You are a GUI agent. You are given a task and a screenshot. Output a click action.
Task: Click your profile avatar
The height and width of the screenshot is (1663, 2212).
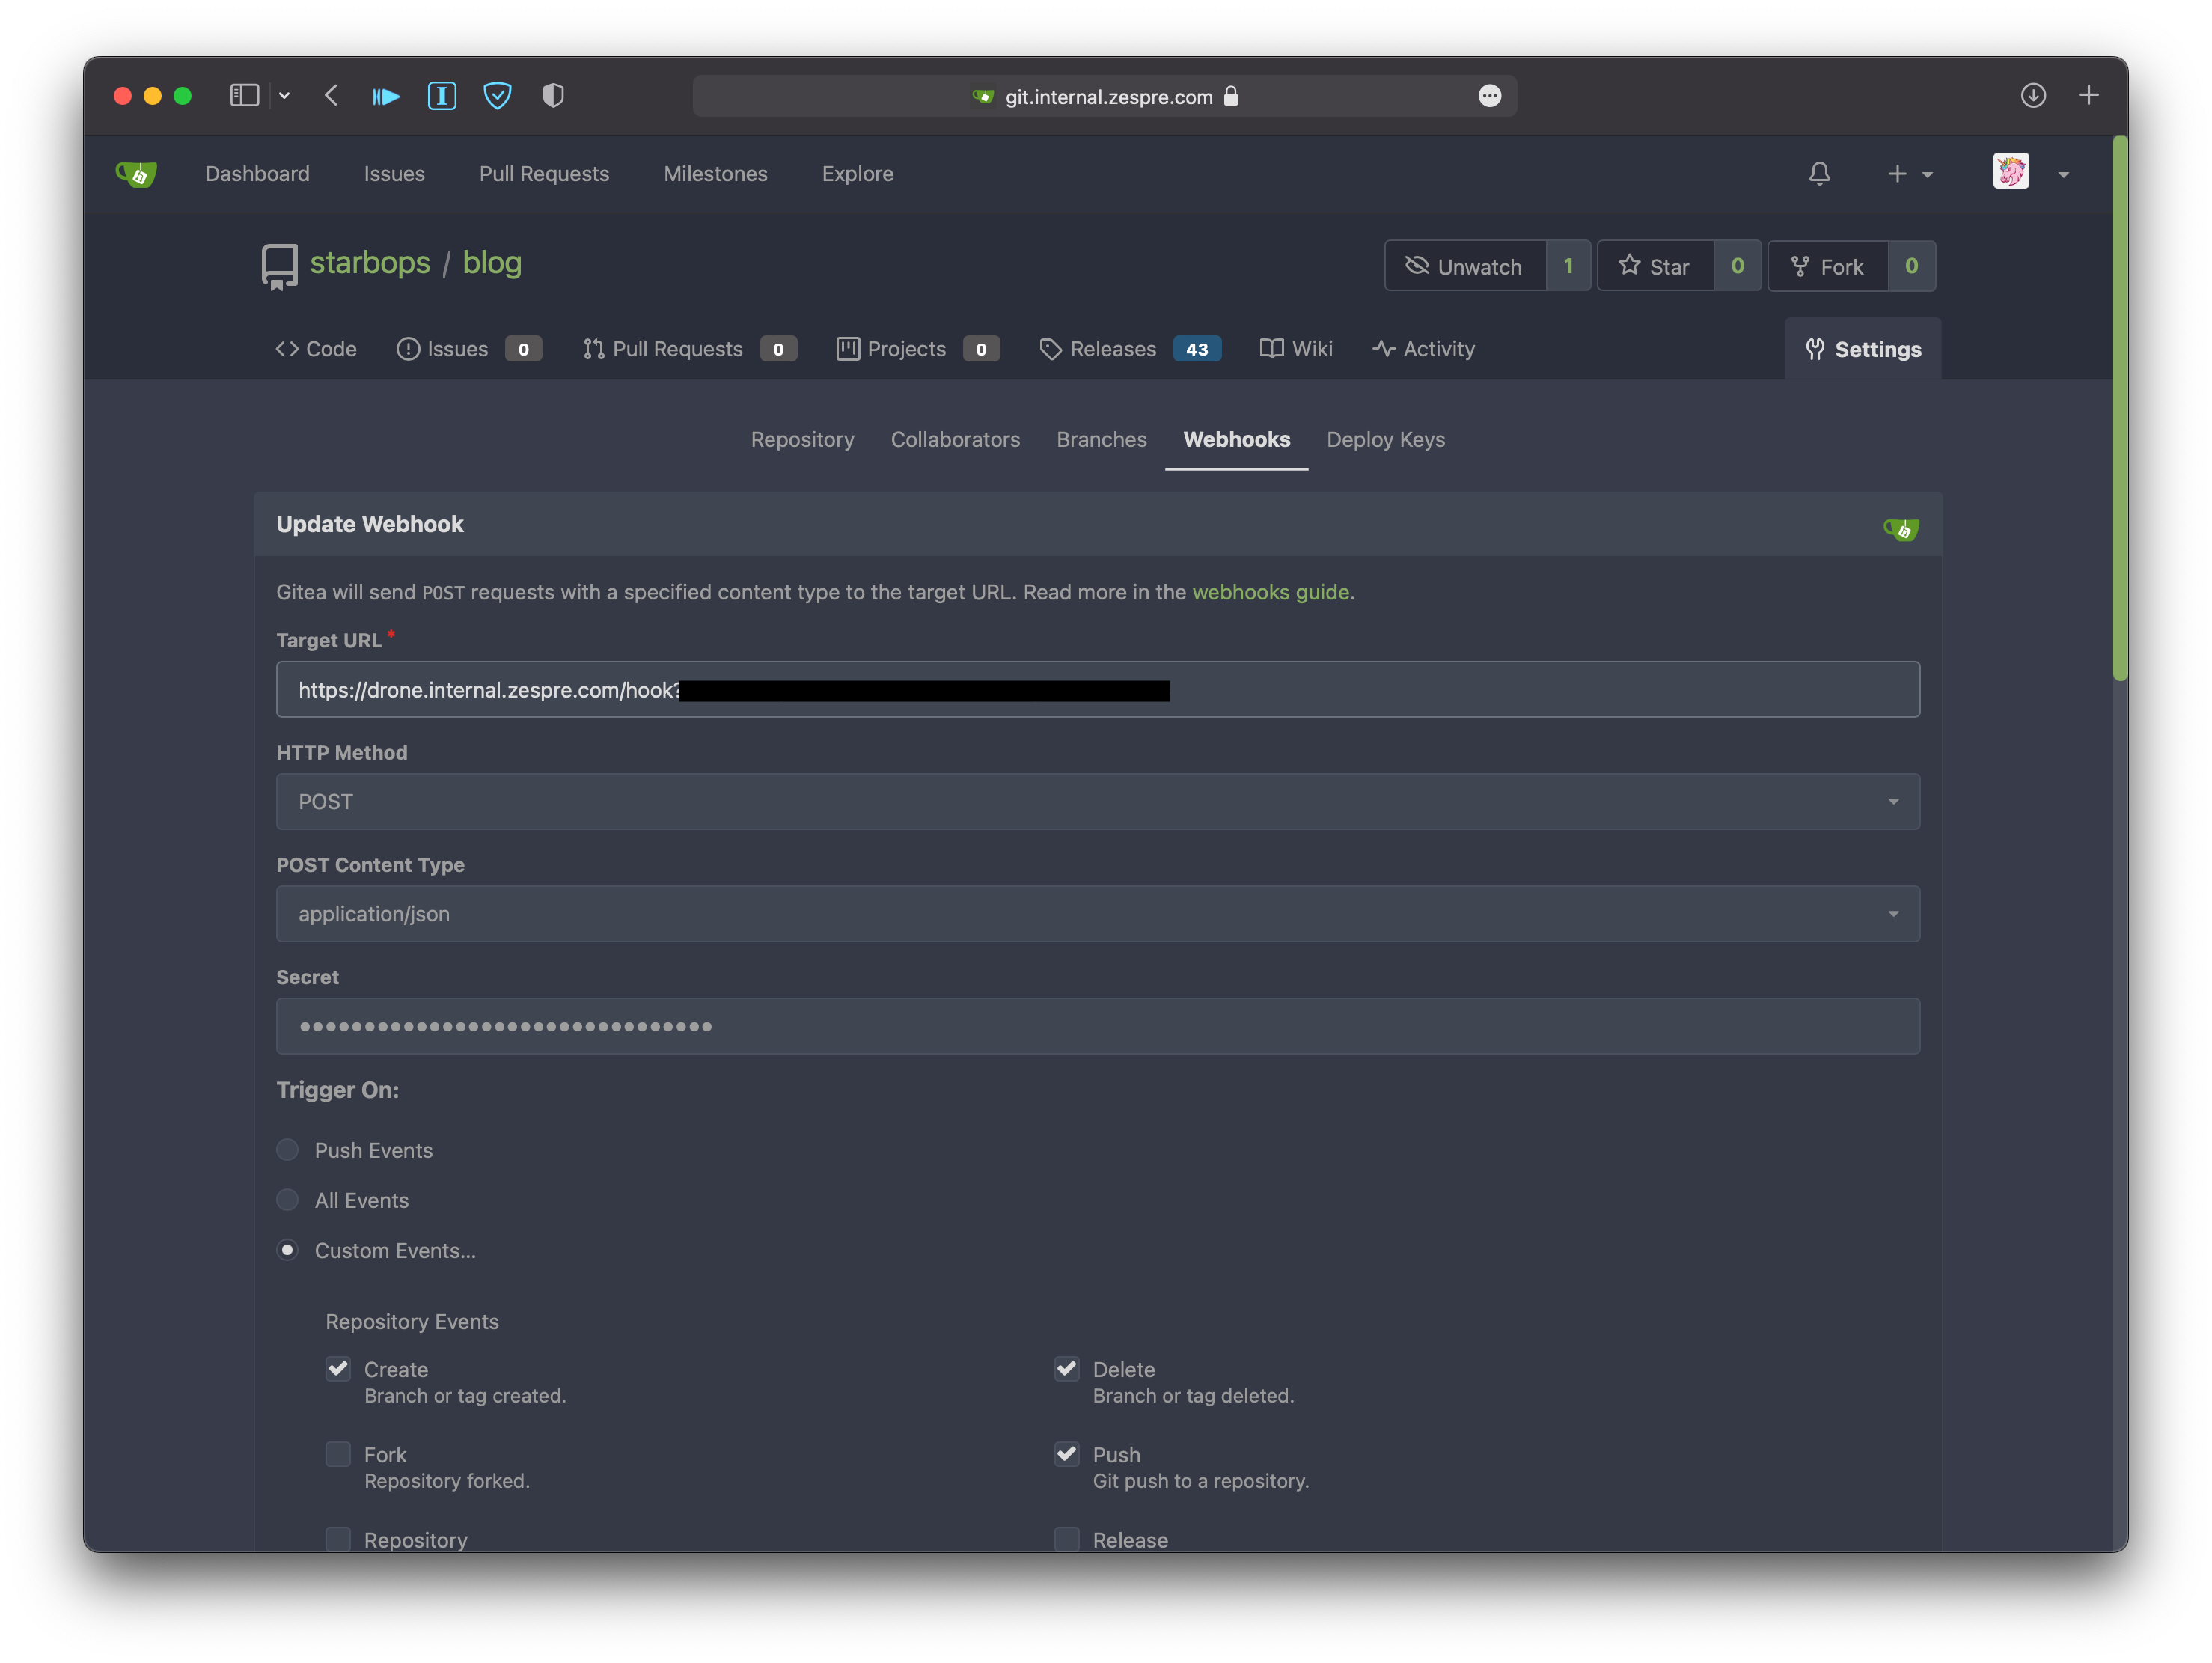[2011, 171]
